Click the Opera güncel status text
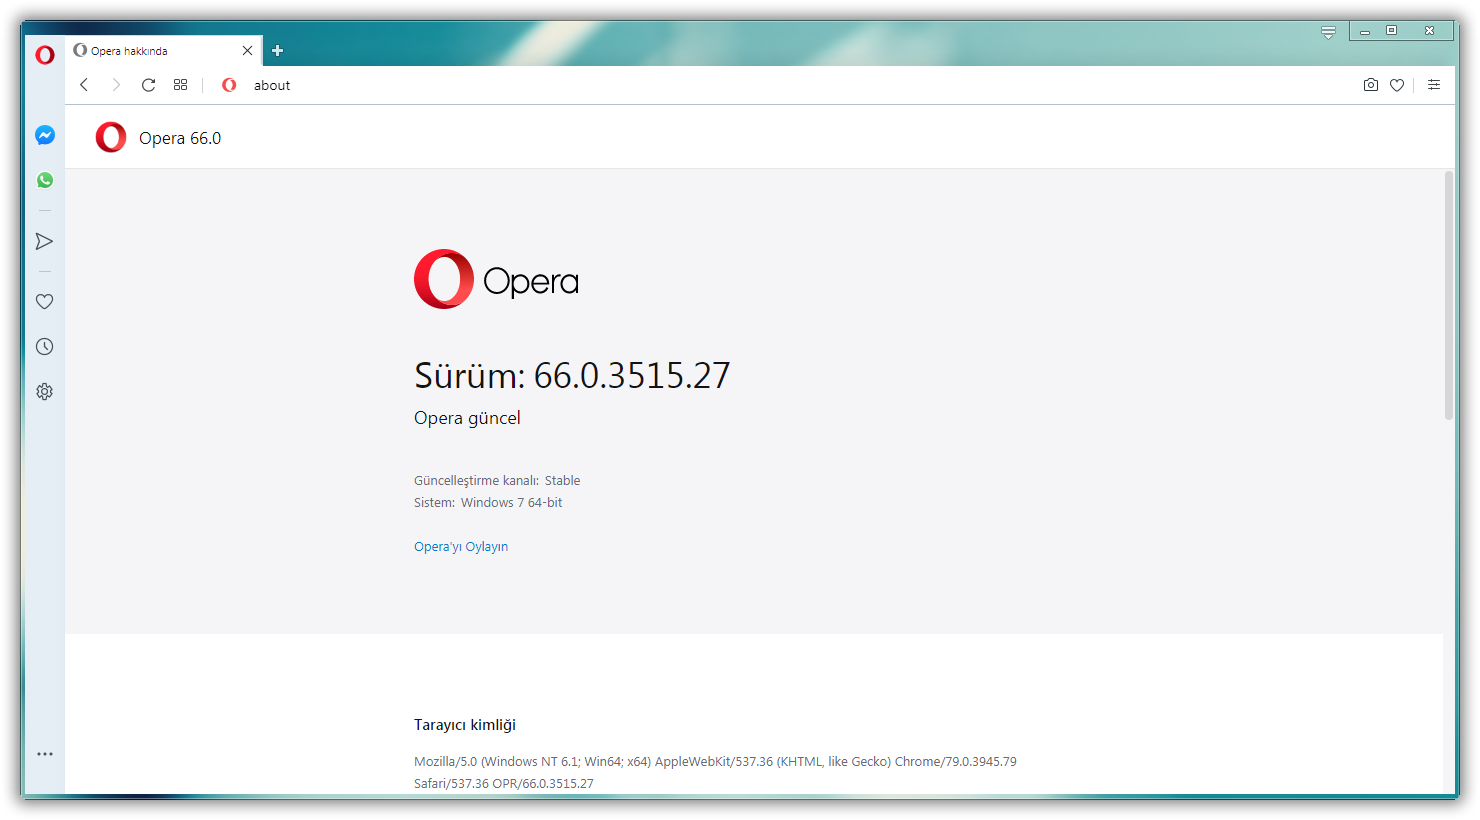Screen dimensions: 1480x820 [467, 418]
